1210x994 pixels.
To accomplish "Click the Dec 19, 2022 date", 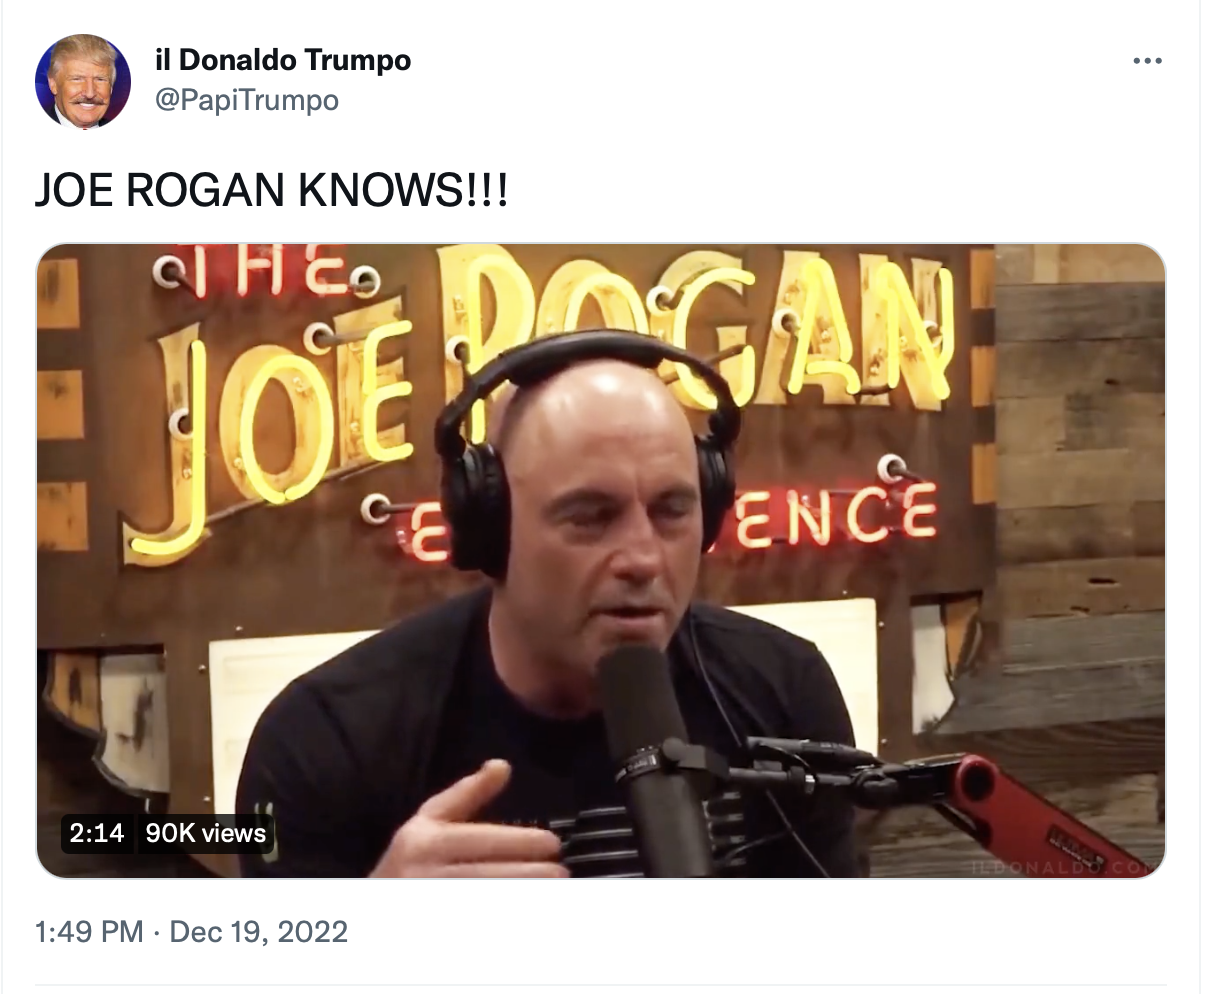I will click(x=259, y=932).
